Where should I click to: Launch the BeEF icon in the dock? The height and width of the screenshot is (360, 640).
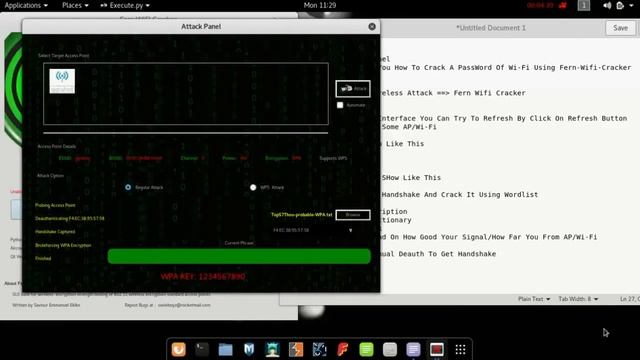[x=319, y=349]
